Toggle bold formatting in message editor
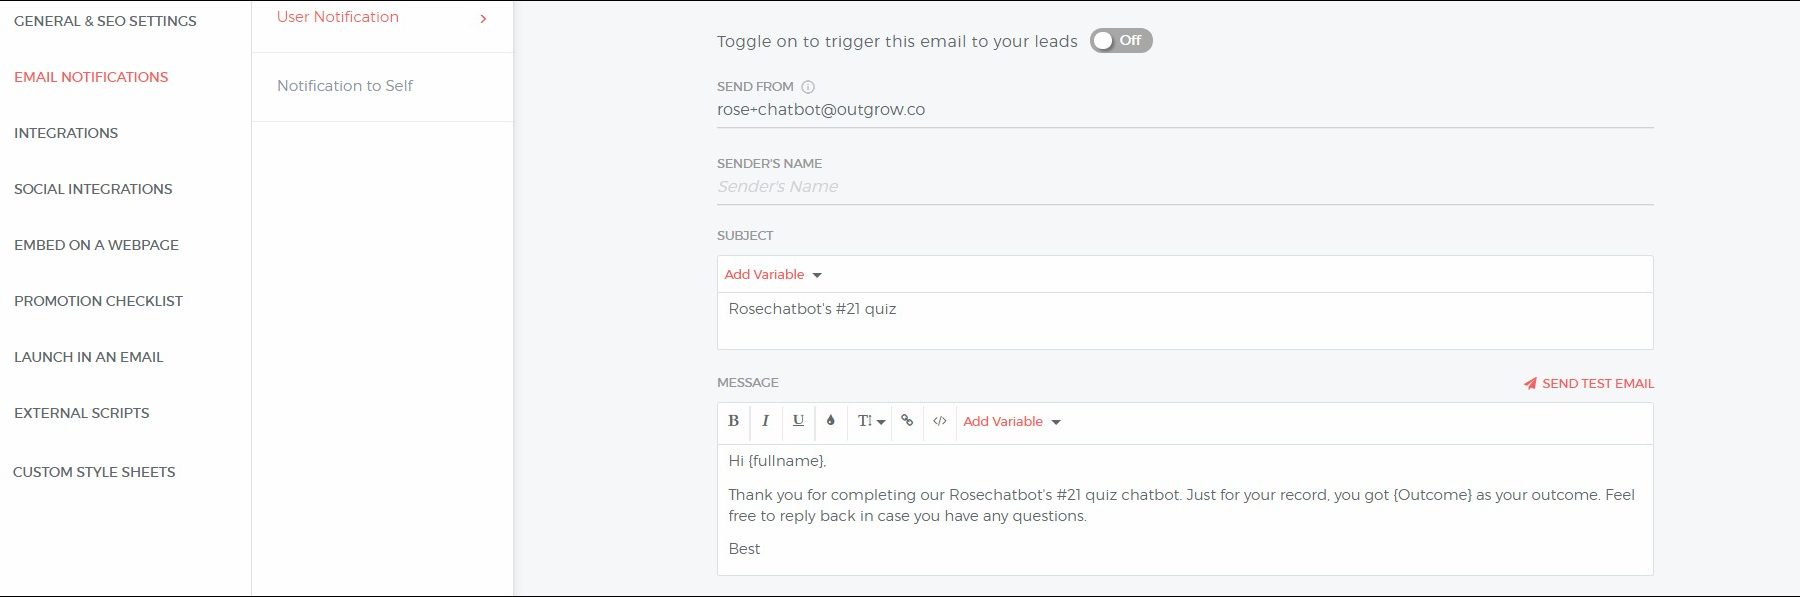The height and width of the screenshot is (597, 1800). click(733, 421)
